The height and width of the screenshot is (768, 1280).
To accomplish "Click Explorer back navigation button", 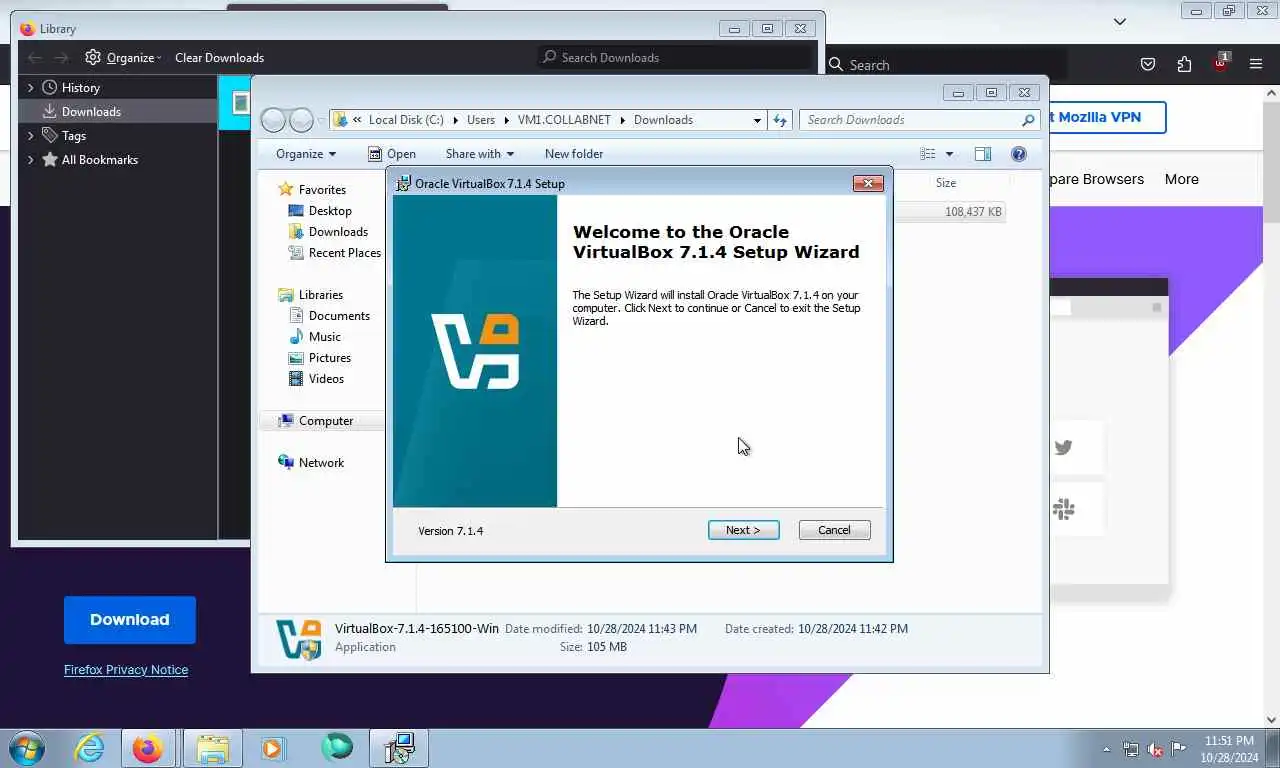I will tap(273, 120).
